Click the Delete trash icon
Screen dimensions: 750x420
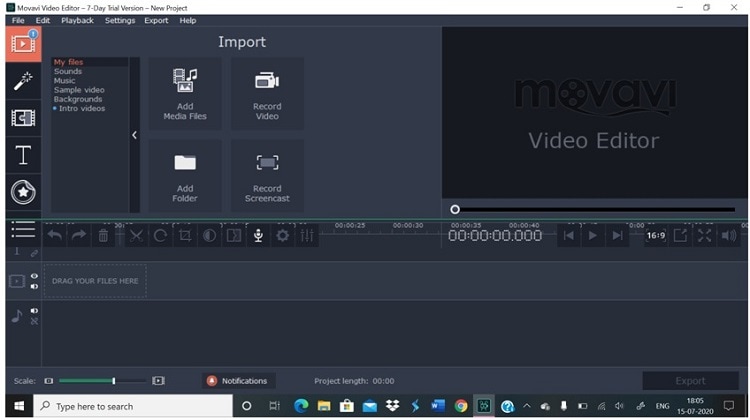[x=103, y=235]
